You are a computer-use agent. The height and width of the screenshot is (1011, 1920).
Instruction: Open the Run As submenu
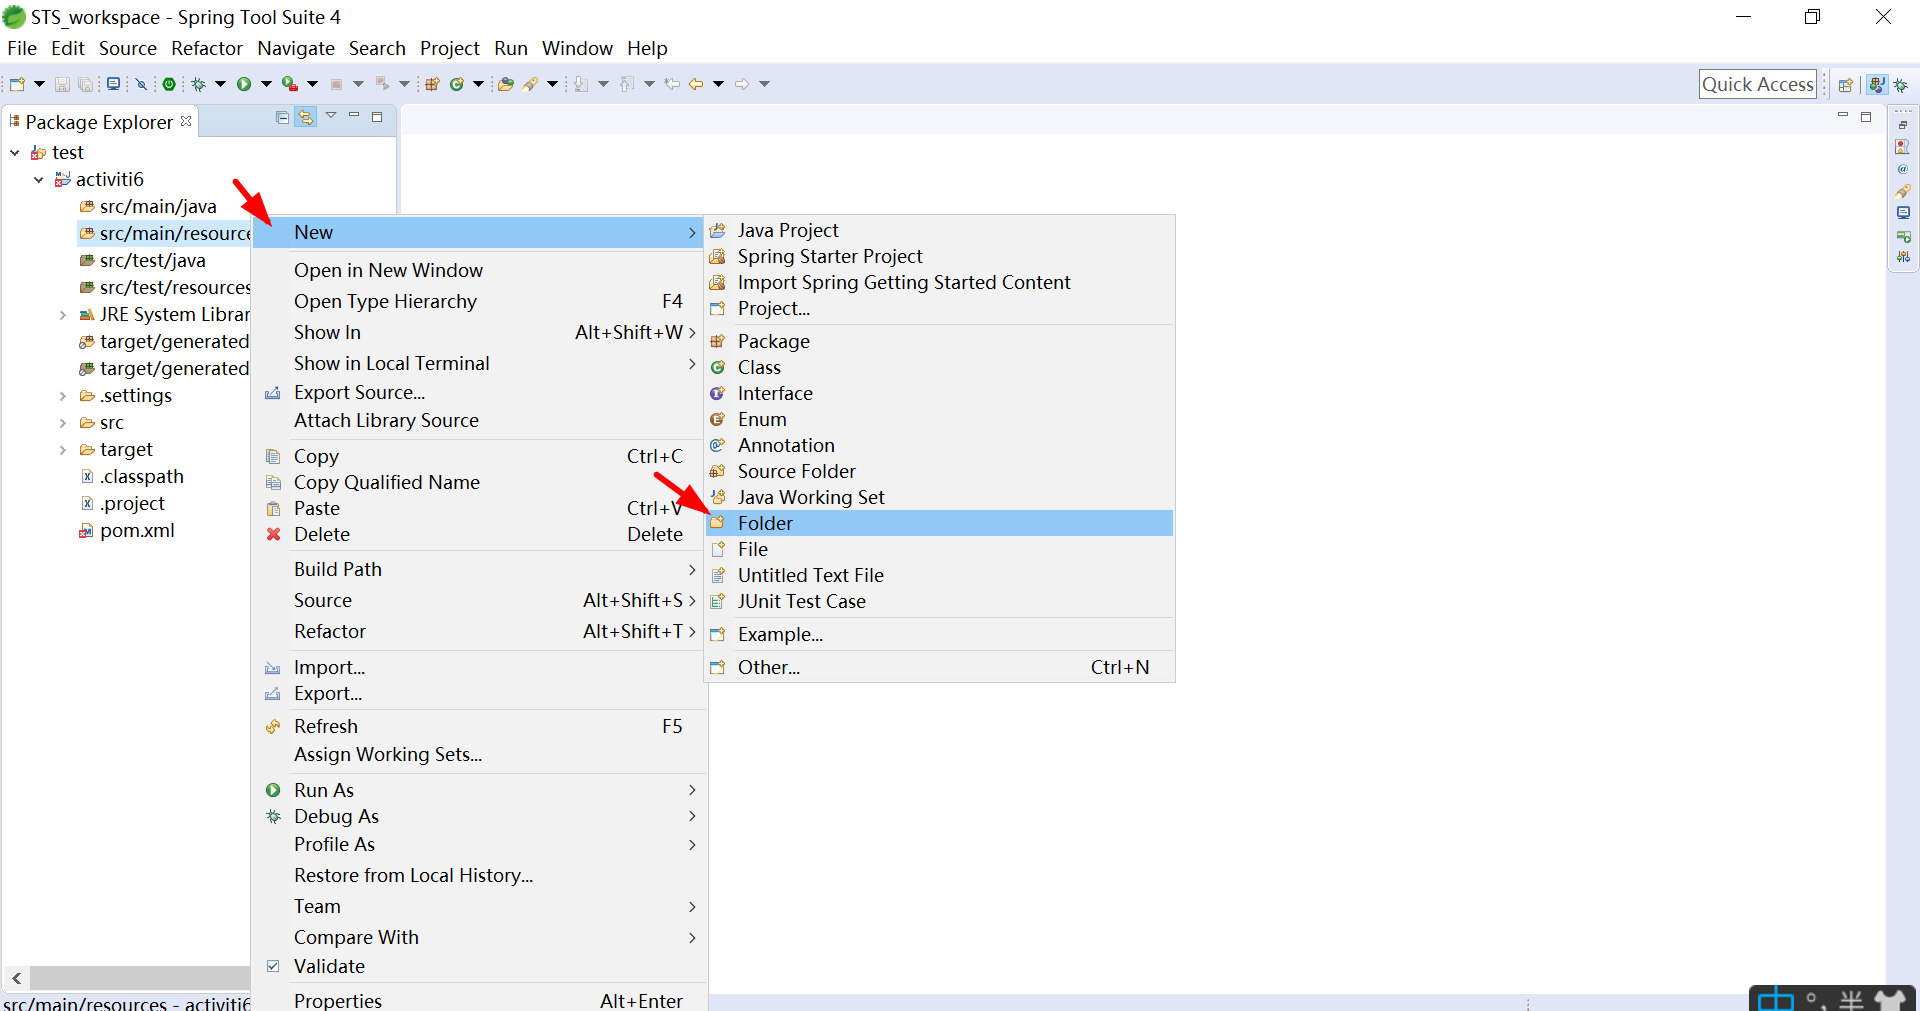479,790
